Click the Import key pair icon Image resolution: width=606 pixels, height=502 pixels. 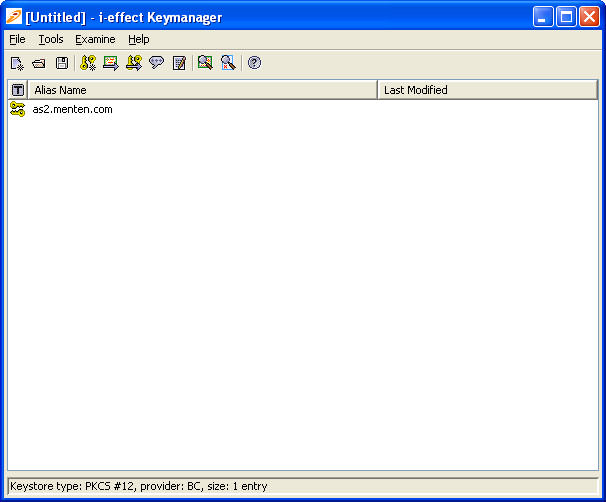(x=133, y=63)
